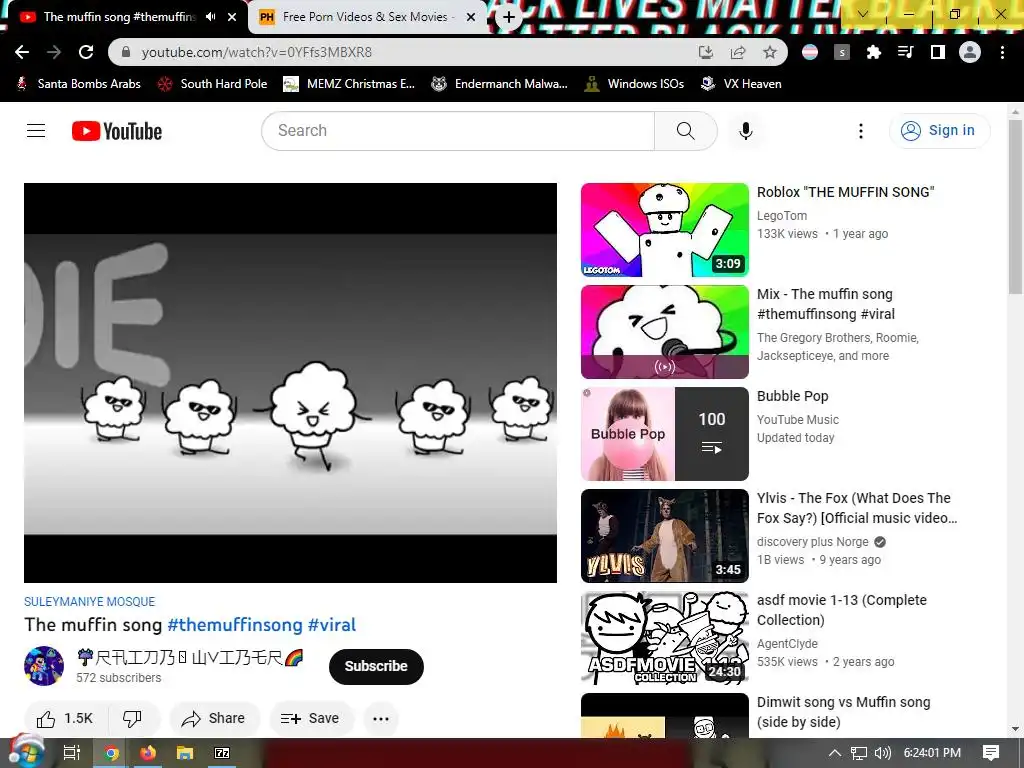Screen dimensions: 1024x768
Task: Toggle the Chrome side panel icon
Action: (x=938, y=52)
